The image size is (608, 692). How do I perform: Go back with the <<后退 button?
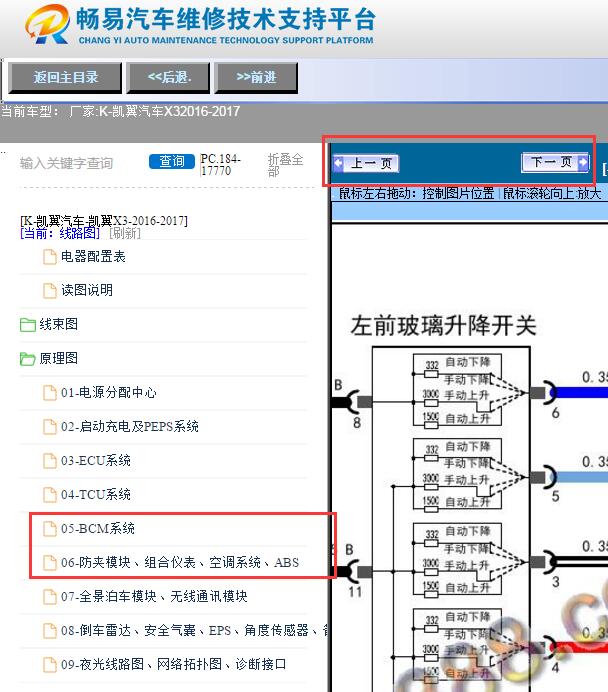pyautogui.click(x=169, y=78)
